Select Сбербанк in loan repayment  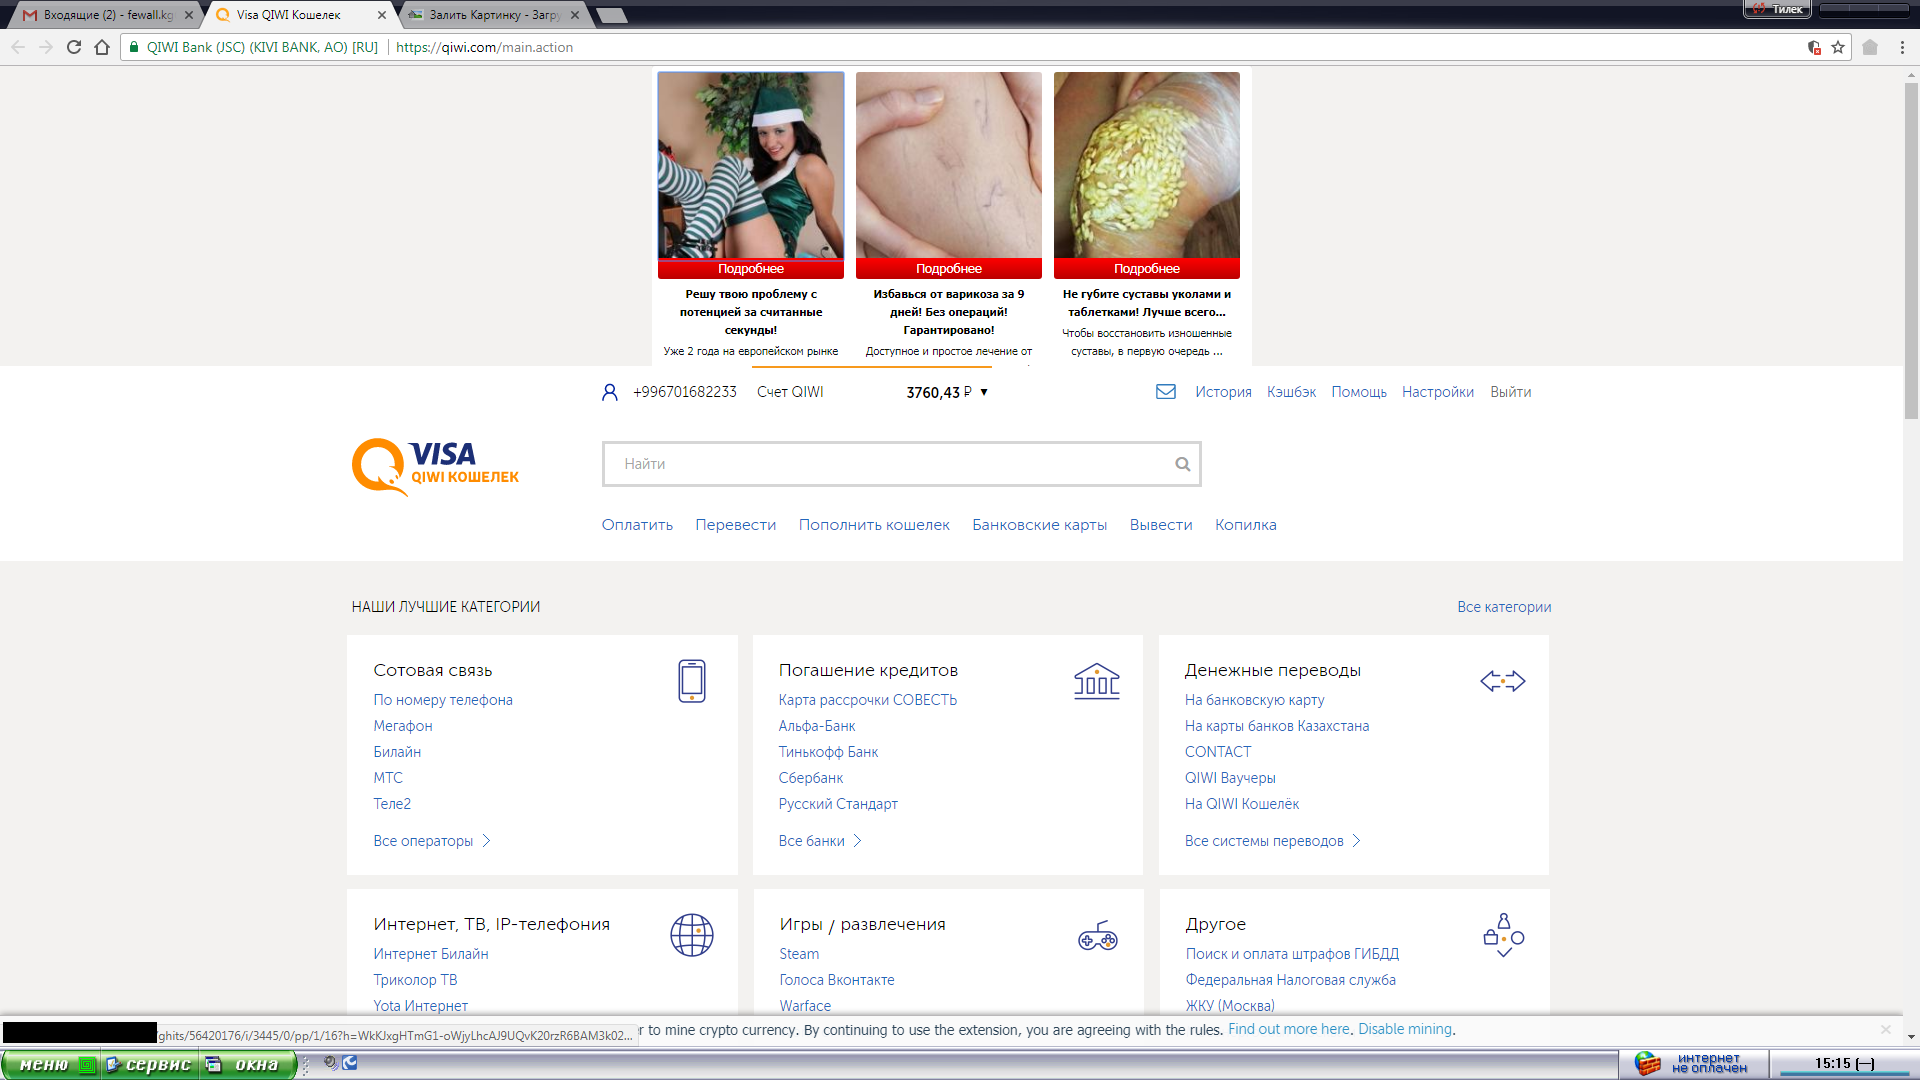click(811, 778)
